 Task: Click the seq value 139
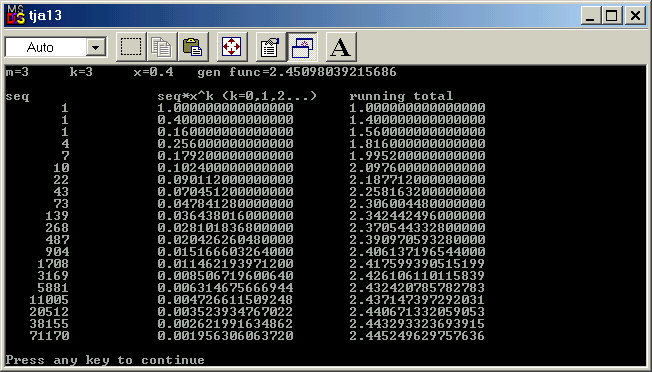(57, 216)
